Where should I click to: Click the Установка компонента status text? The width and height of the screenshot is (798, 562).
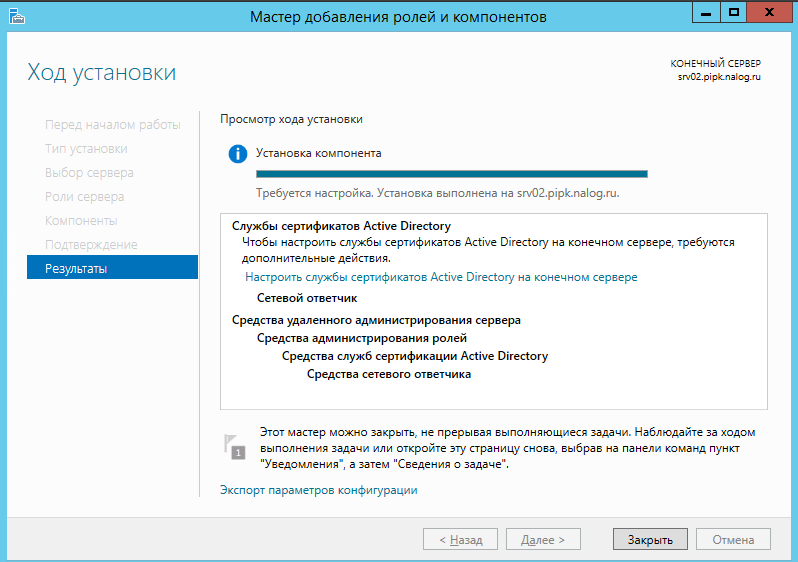319,153
